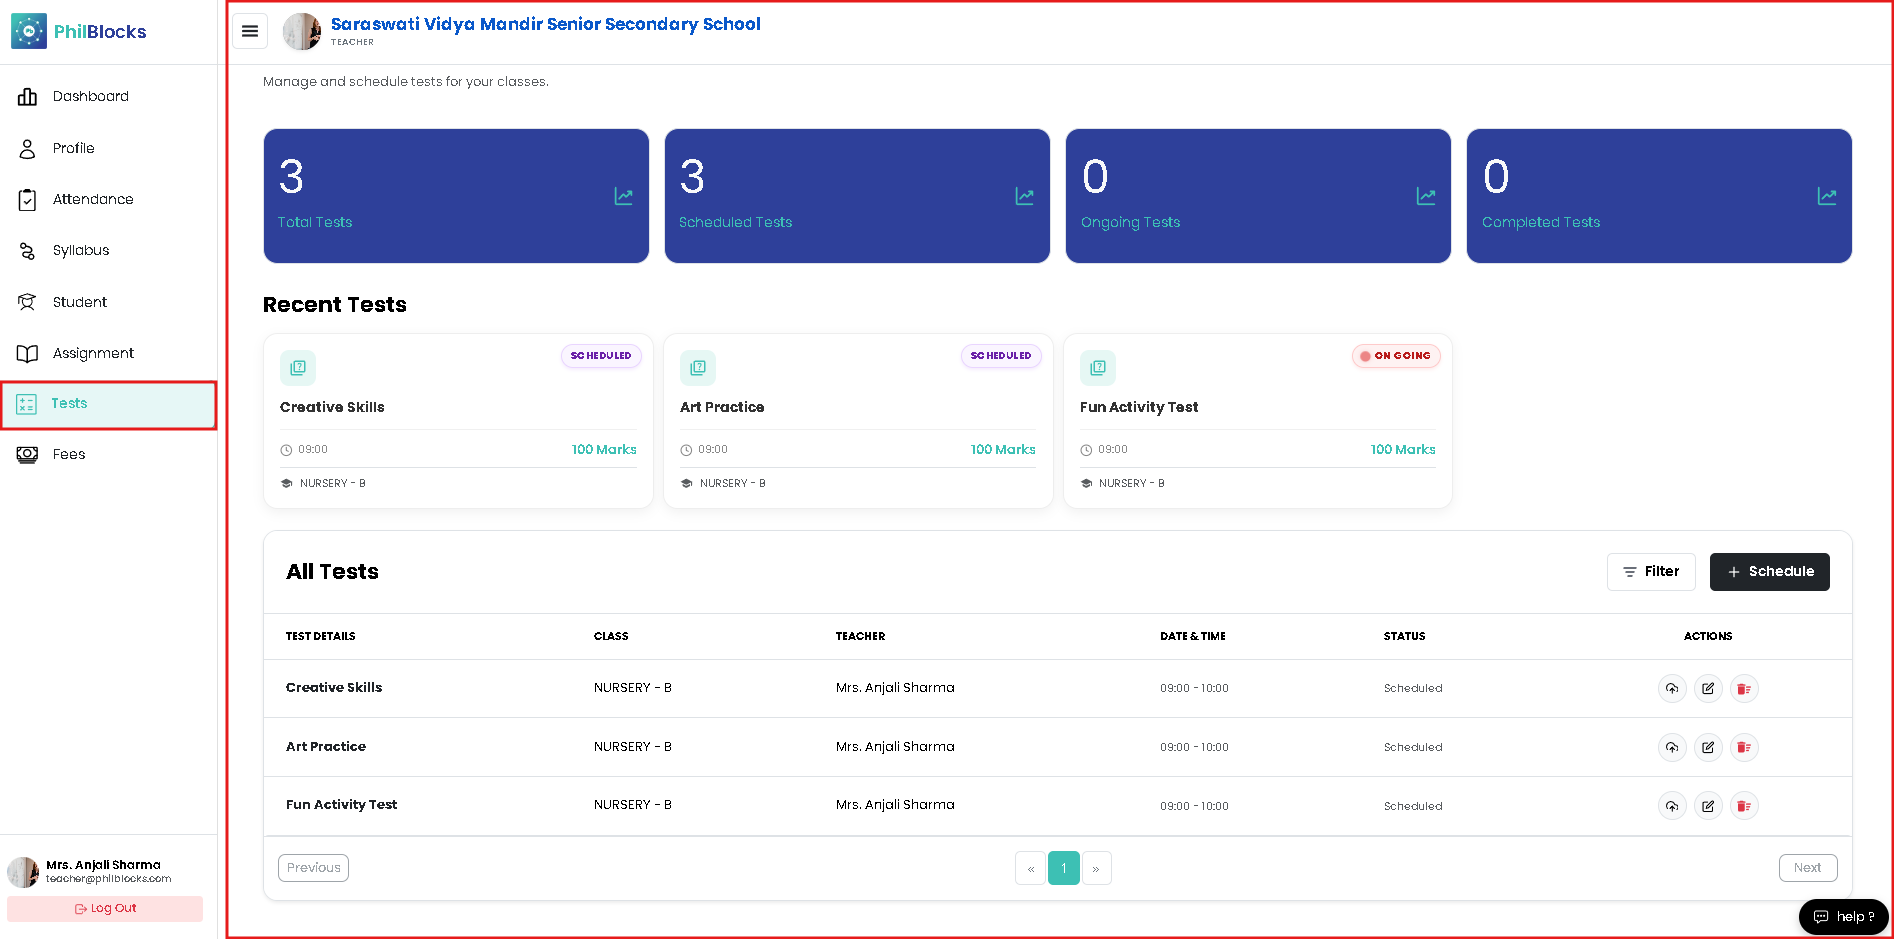Click upload icon for Art Practice row
This screenshot has height=939, width=1894.
tap(1672, 747)
